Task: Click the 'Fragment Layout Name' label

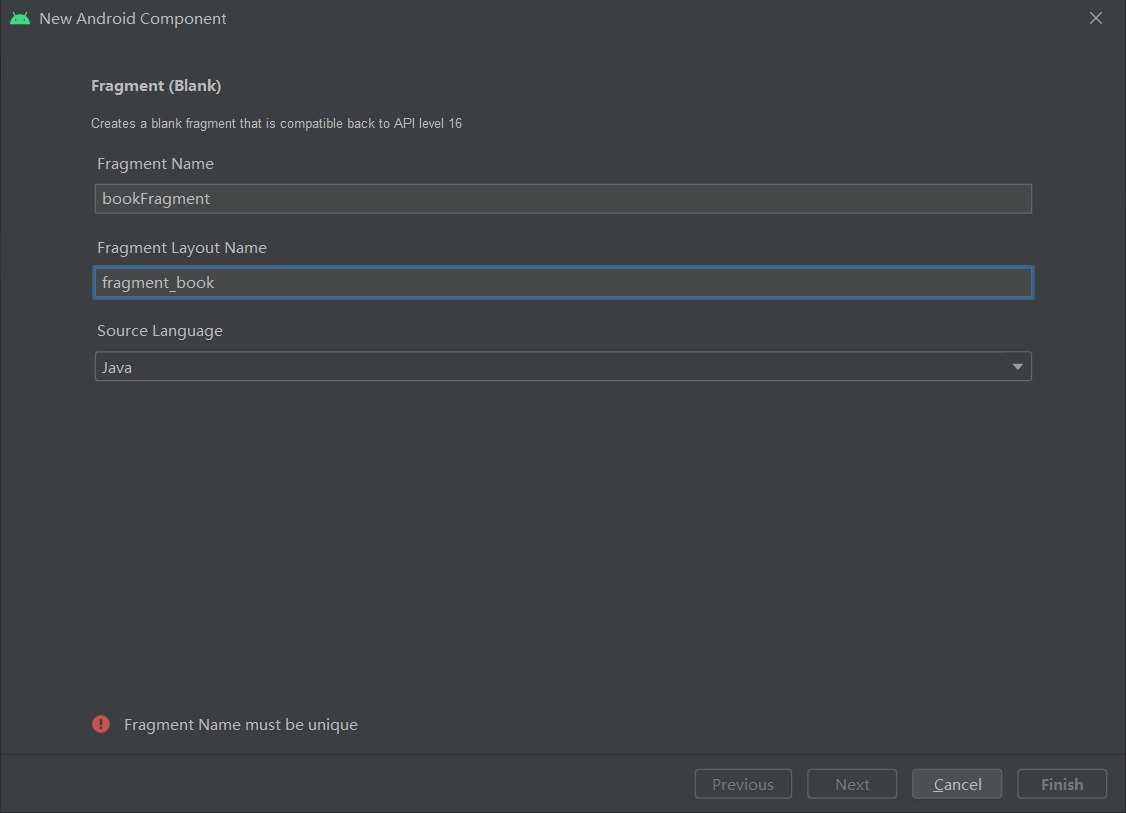Action: click(x=182, y=248)
